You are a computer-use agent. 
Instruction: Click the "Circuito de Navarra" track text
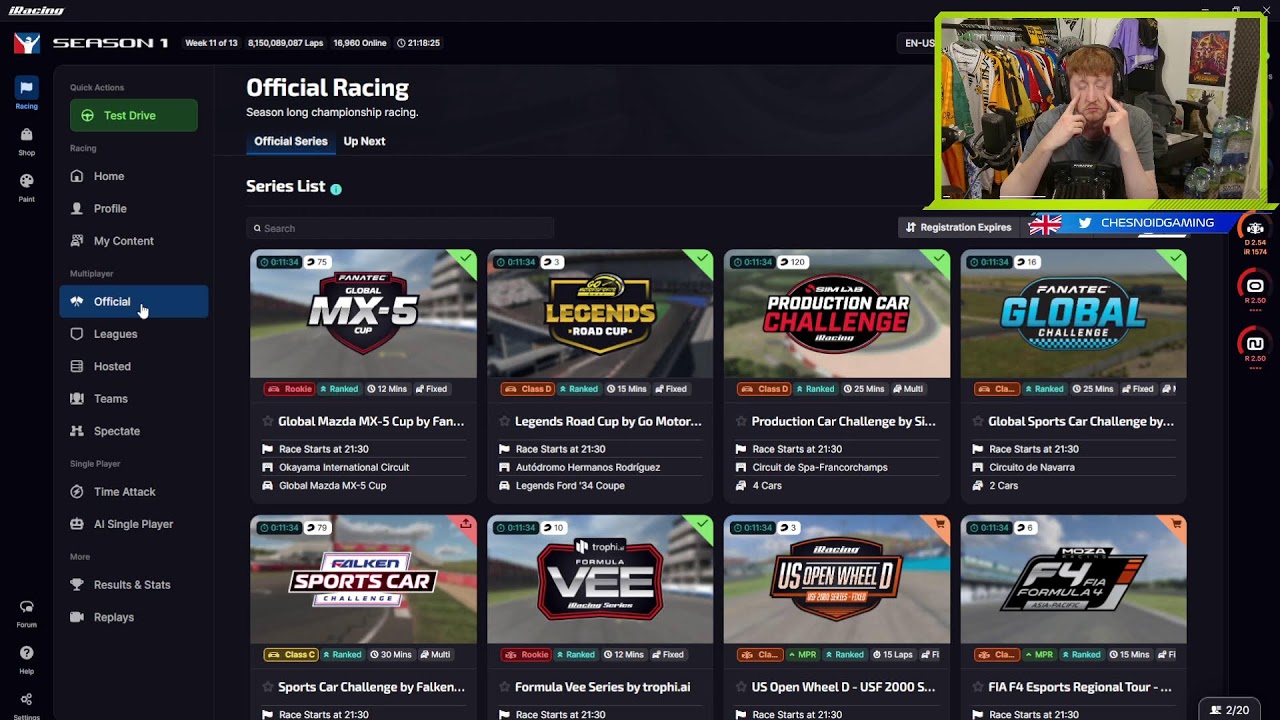(1032, 467)
